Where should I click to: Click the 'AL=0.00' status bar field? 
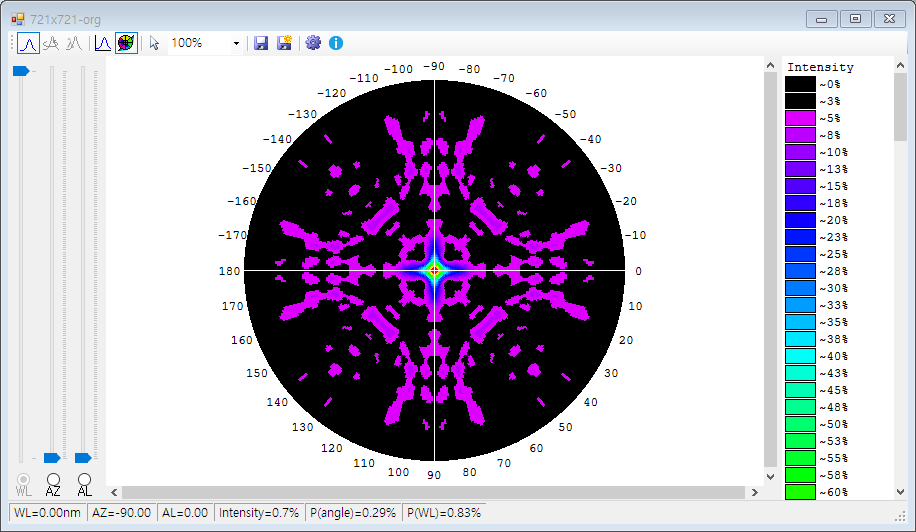(x=185, y=513)
